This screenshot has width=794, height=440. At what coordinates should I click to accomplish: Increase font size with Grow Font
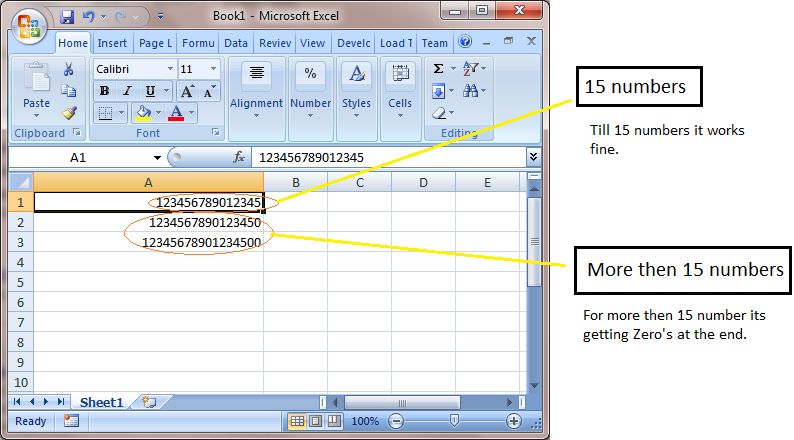click(187, 91)
